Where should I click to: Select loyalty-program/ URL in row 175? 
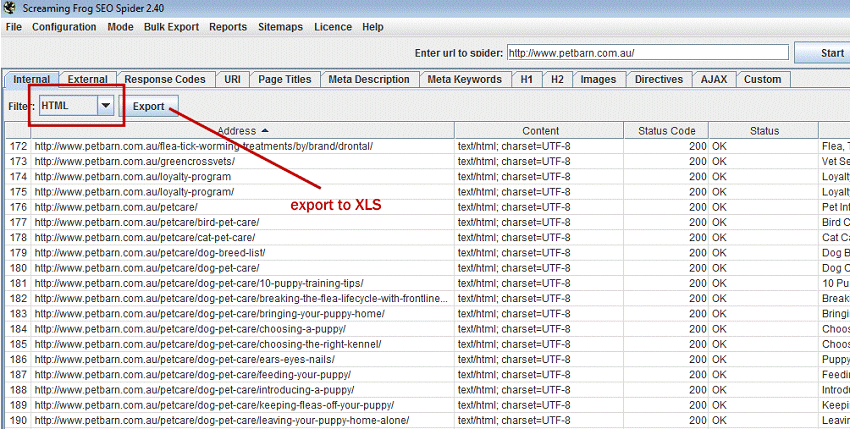point(134,192)
